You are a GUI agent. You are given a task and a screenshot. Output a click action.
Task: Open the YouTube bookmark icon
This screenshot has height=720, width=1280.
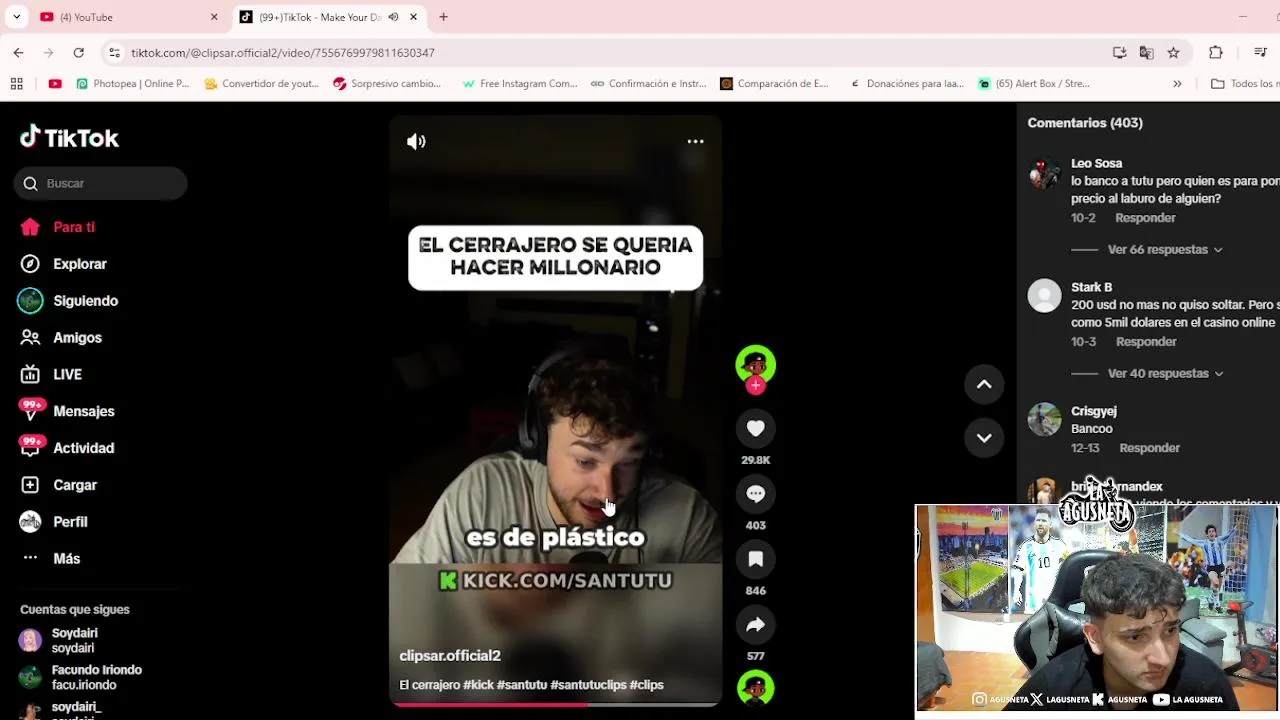[x=55, y=84]
